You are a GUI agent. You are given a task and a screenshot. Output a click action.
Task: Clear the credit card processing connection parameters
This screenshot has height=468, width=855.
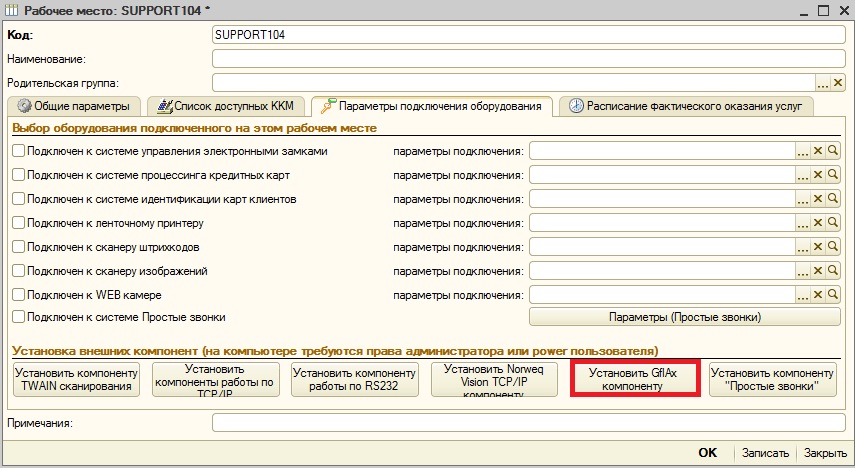[817, 175]
